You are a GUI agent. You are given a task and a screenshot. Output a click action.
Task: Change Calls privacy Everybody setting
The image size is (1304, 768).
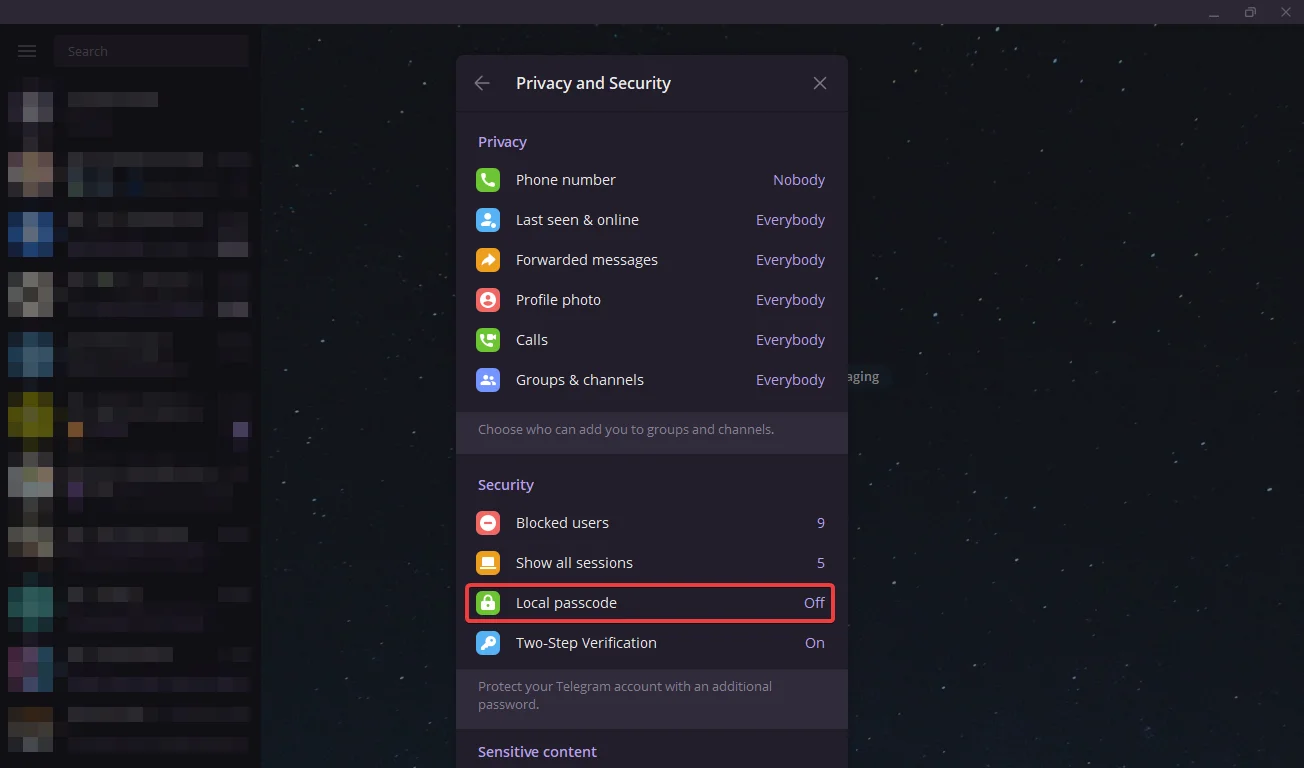[x=790, y=340]
